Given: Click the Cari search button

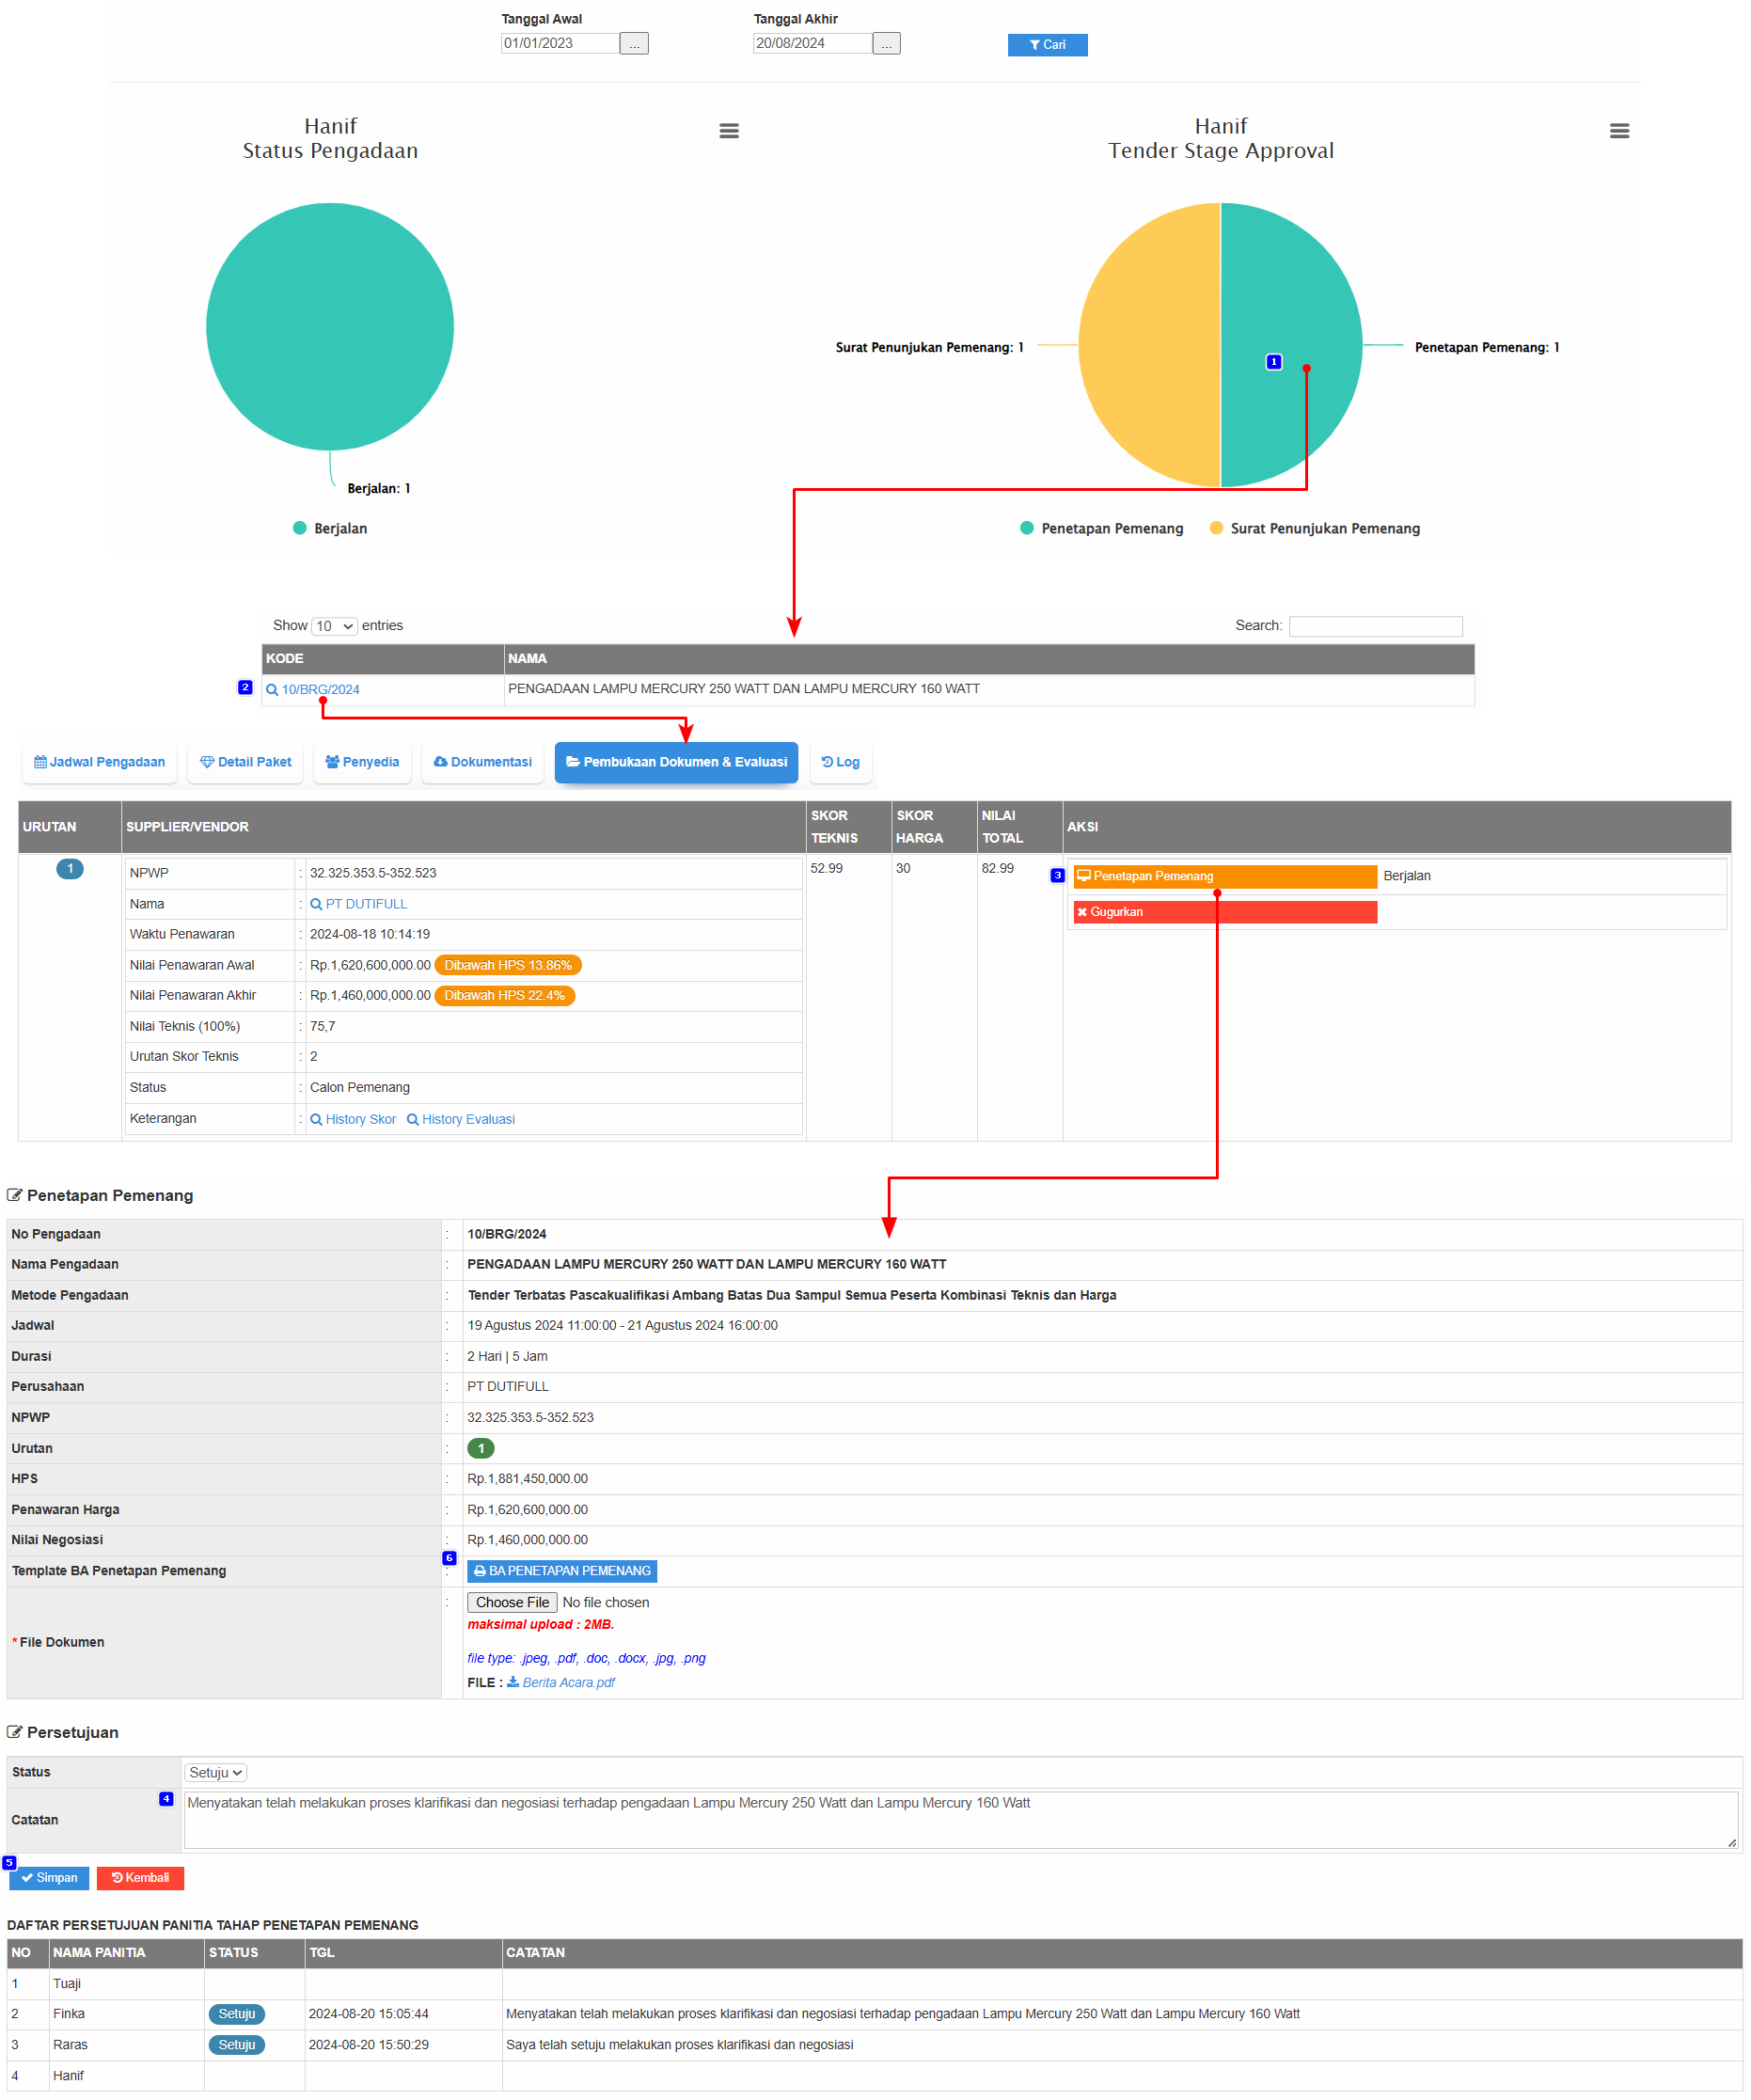Looking at the screenshot, I should (x=1047, y=45).
